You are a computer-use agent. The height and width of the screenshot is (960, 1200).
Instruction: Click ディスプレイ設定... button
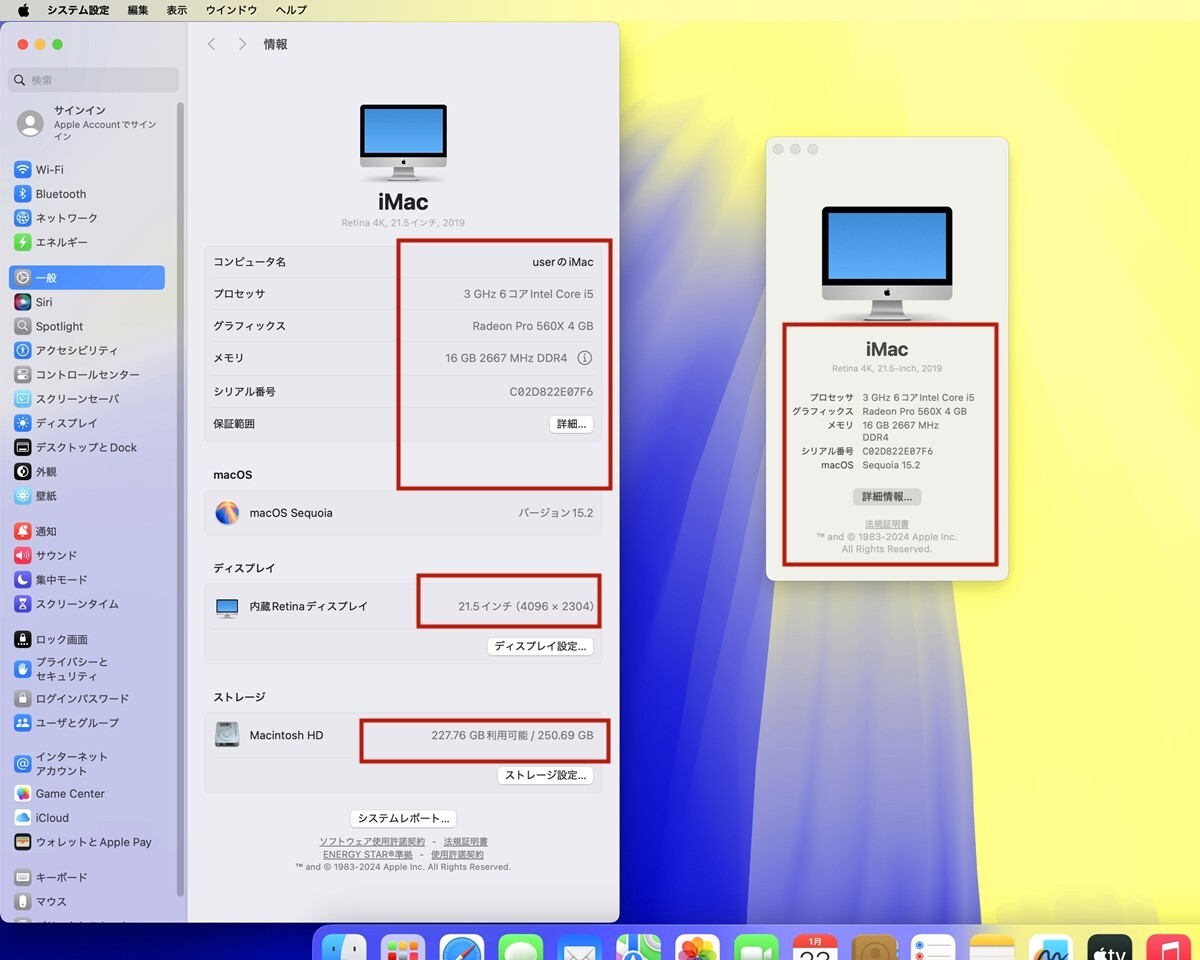541,646
